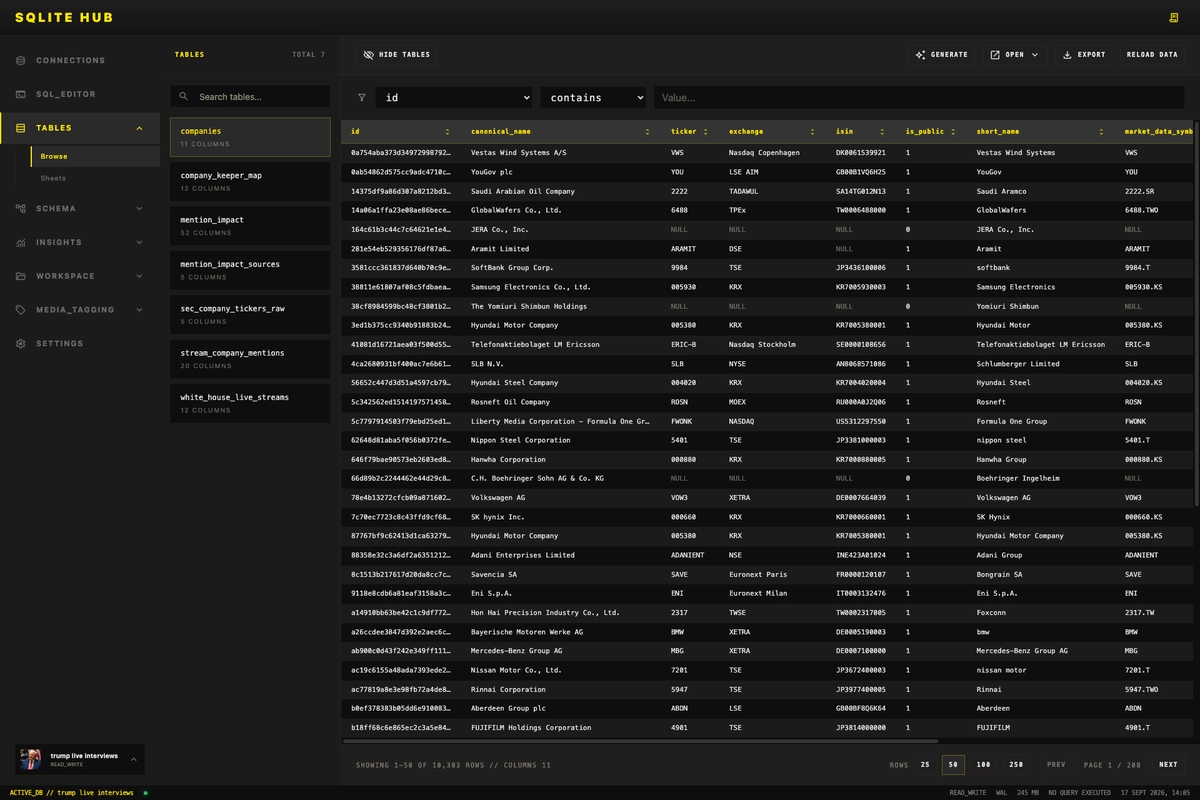This screenshot has height=800, width=1200.
Task: Select the white_house_live_streams table
Action: pos(250,403)
